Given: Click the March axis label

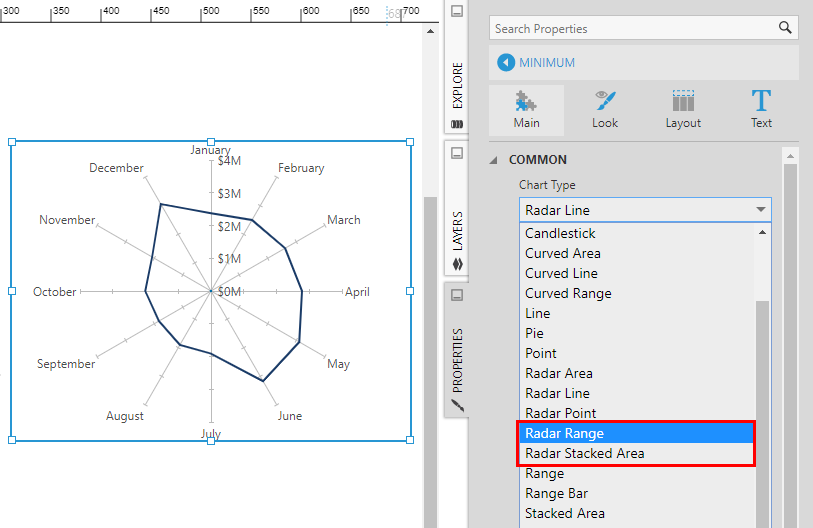Looking at the screenshot, I should [343, 220].
